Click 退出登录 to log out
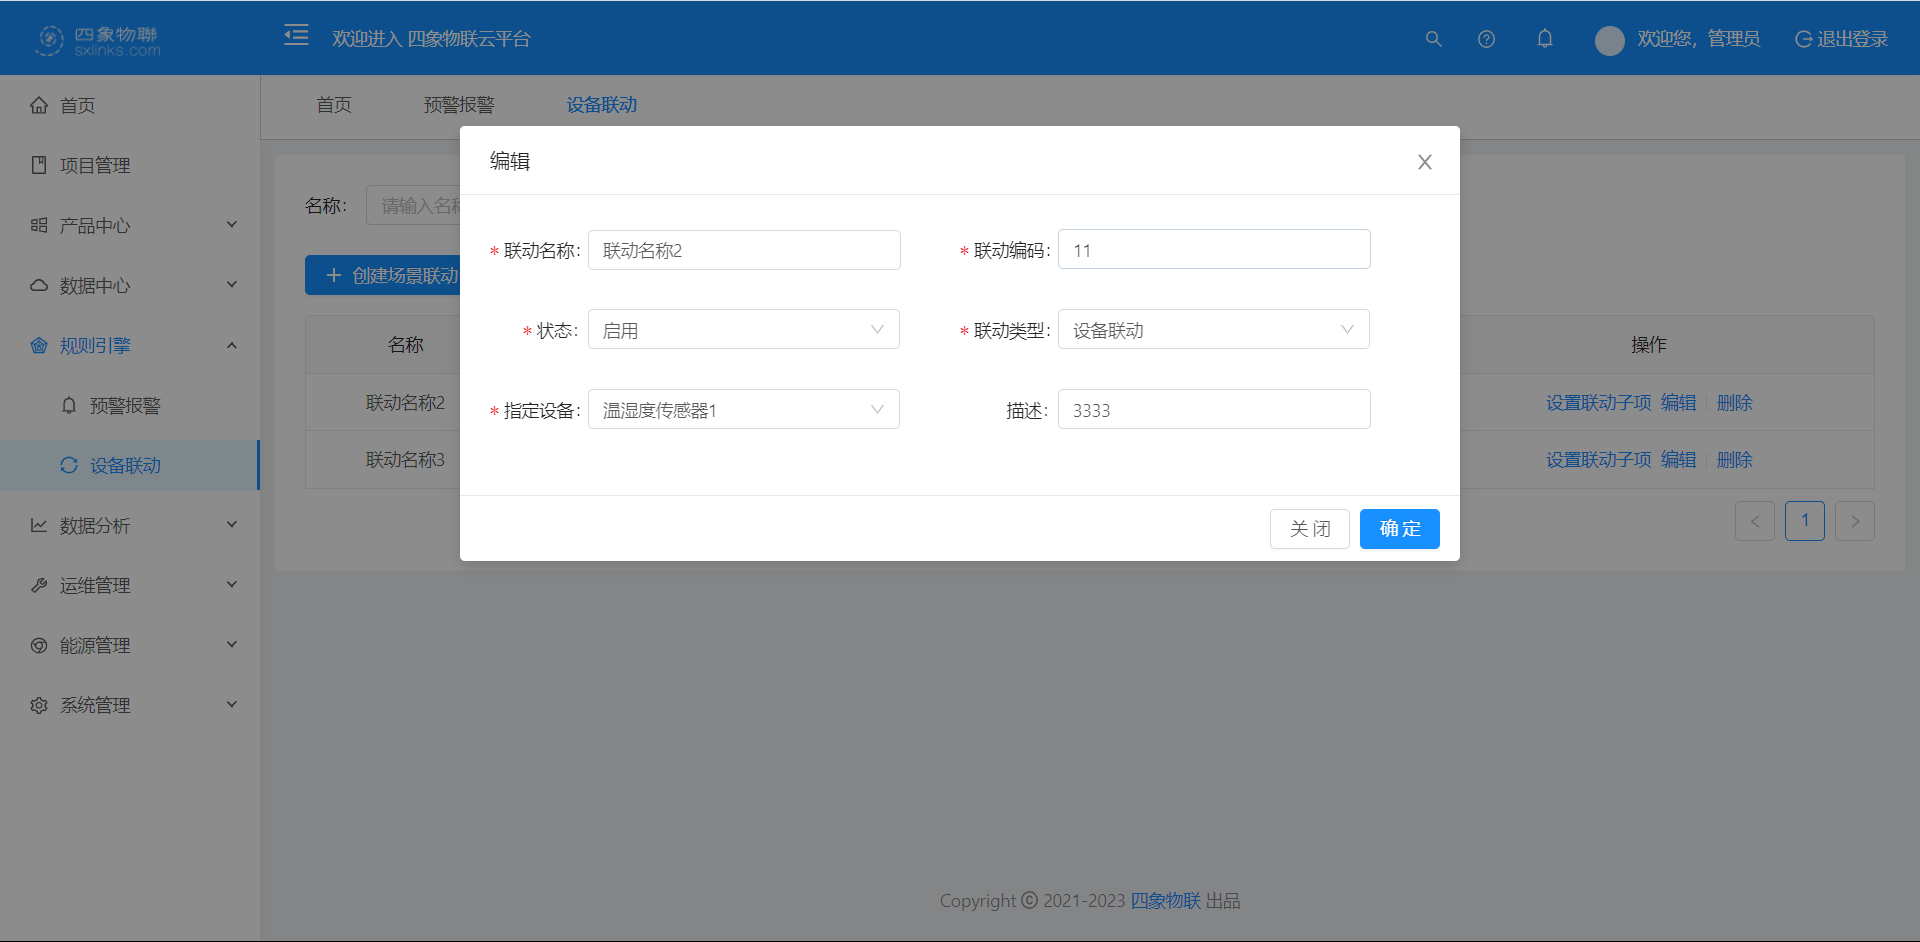 pyautogui.click(x=1840, y=38)
